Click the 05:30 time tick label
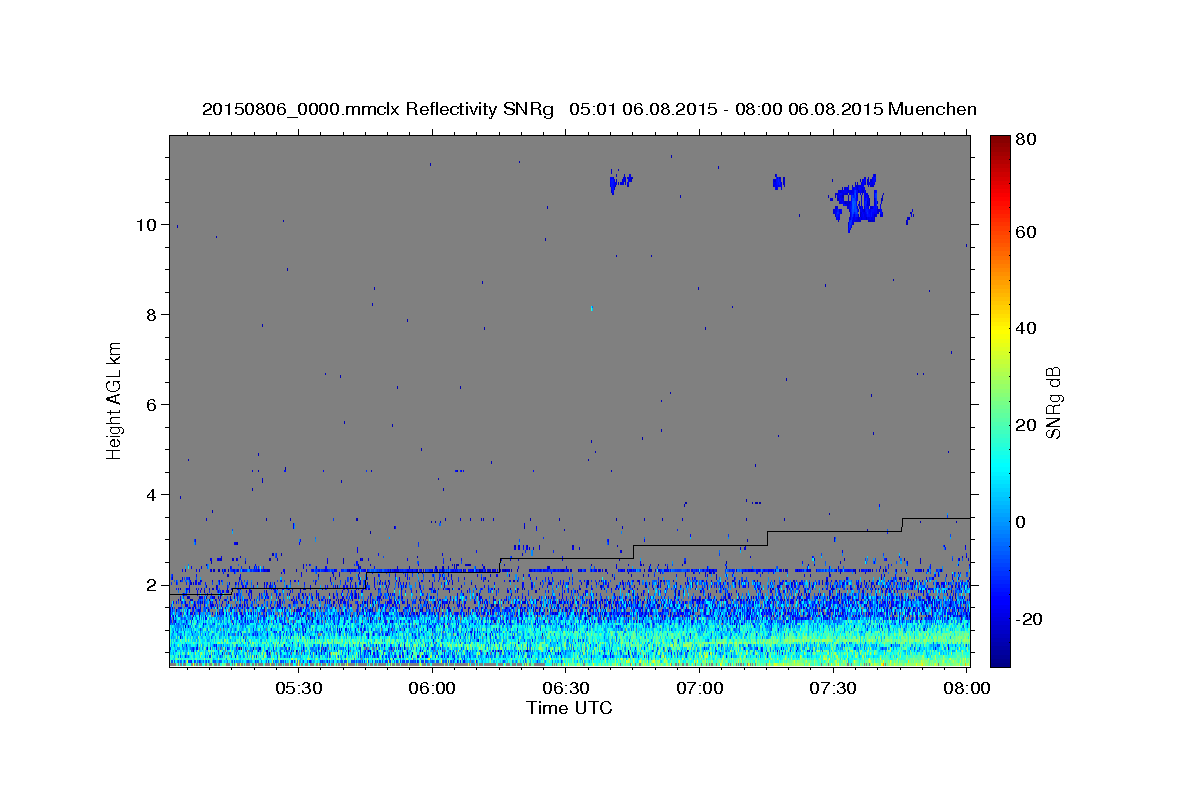 pyautogui.click(x=298, y=689)
